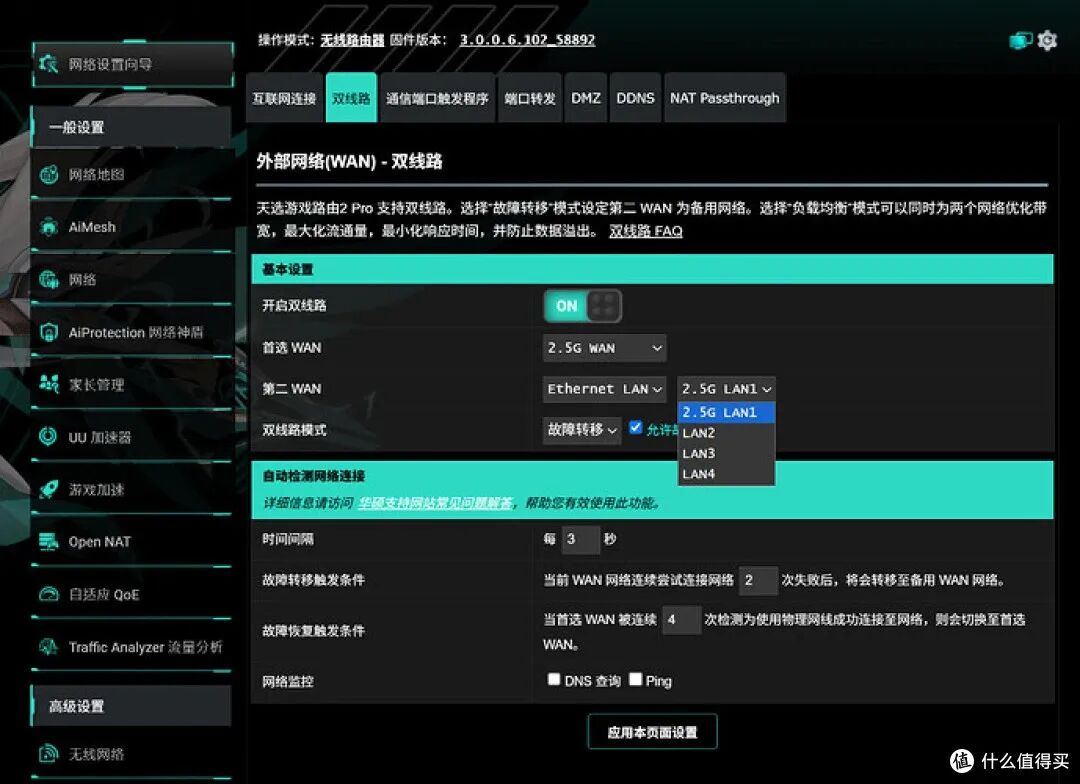
Task: Click the Network Map globe icon
Action: coord(49,174)
